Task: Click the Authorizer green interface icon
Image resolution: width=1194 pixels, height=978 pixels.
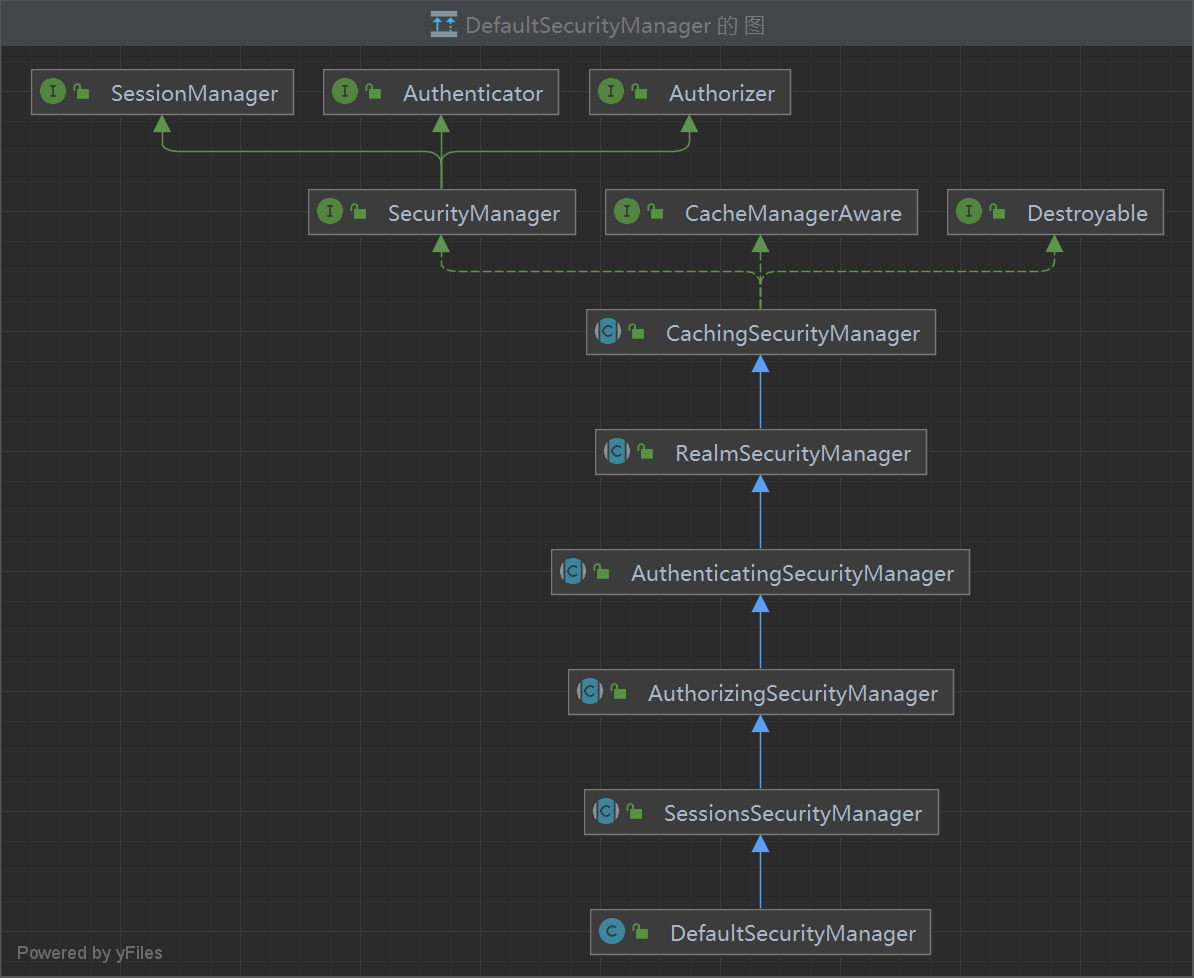Action: [x=610, y=92]
